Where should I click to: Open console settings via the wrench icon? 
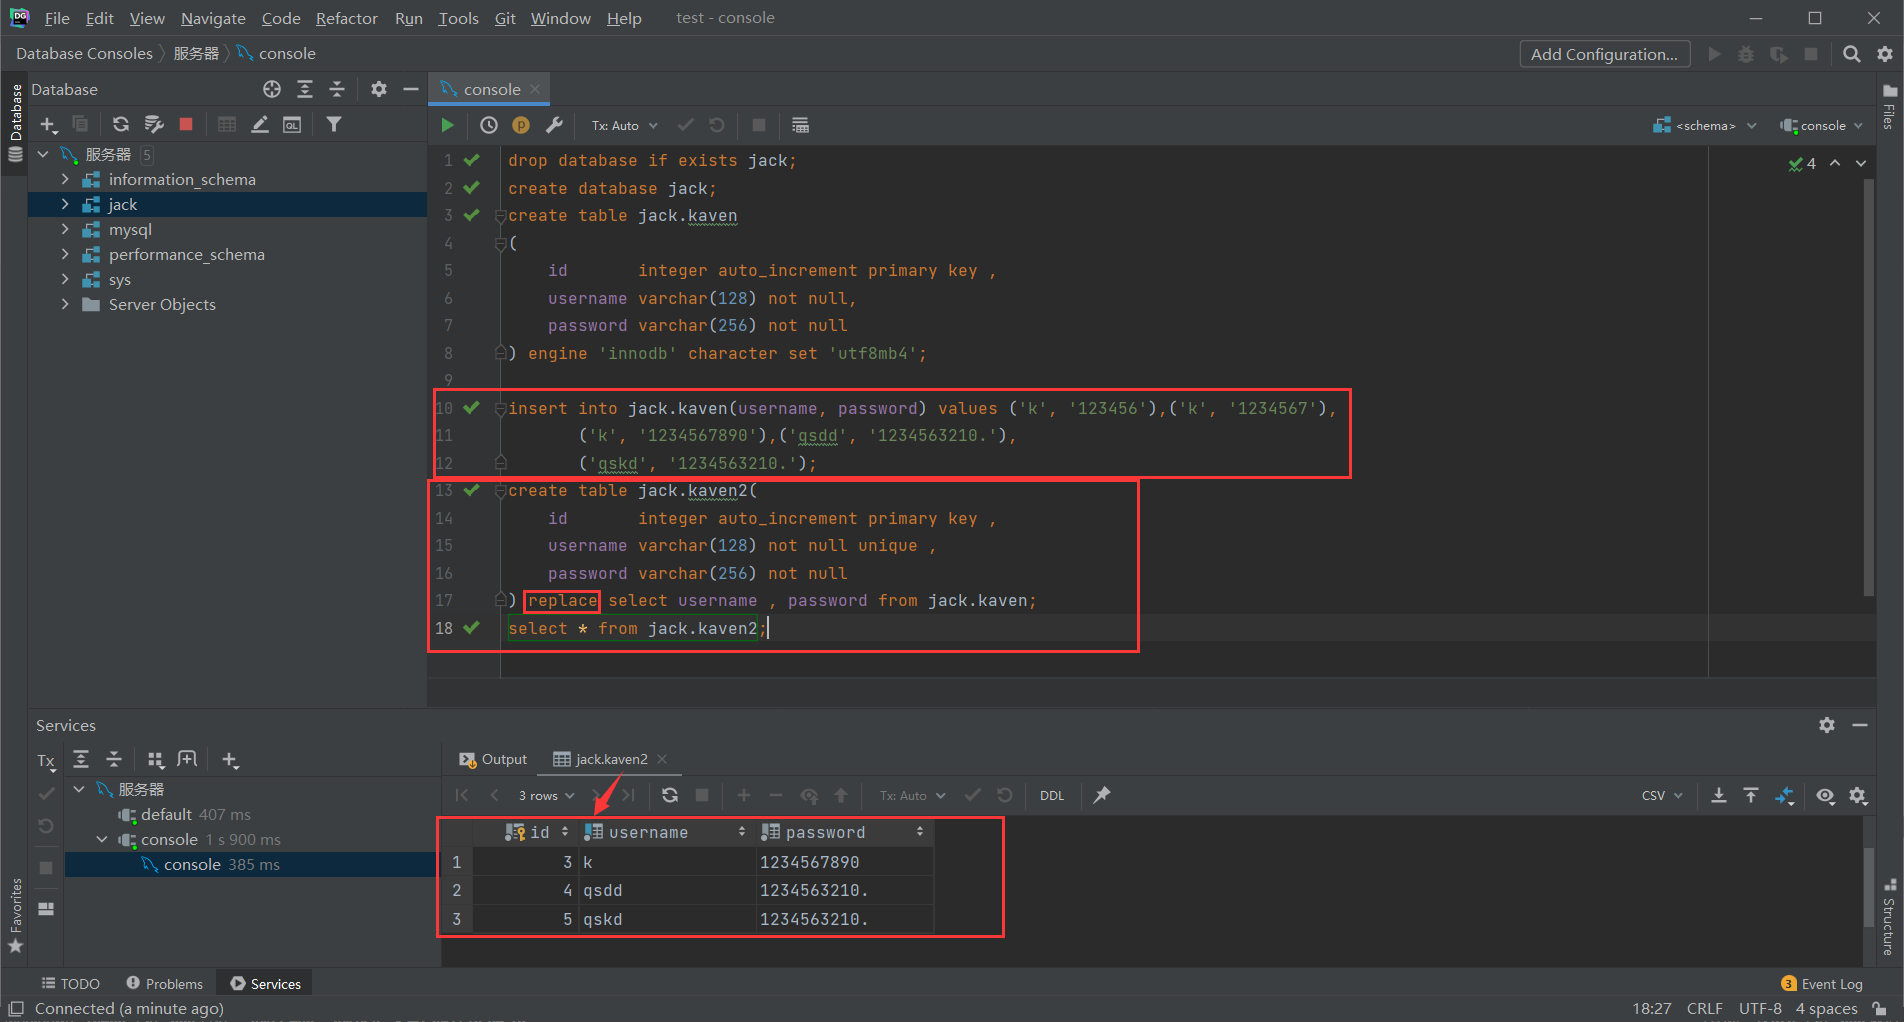tap(554, 125)
